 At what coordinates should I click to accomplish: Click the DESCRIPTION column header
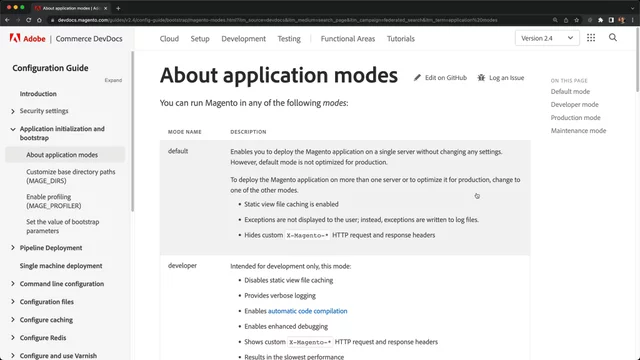click(248, 132)
